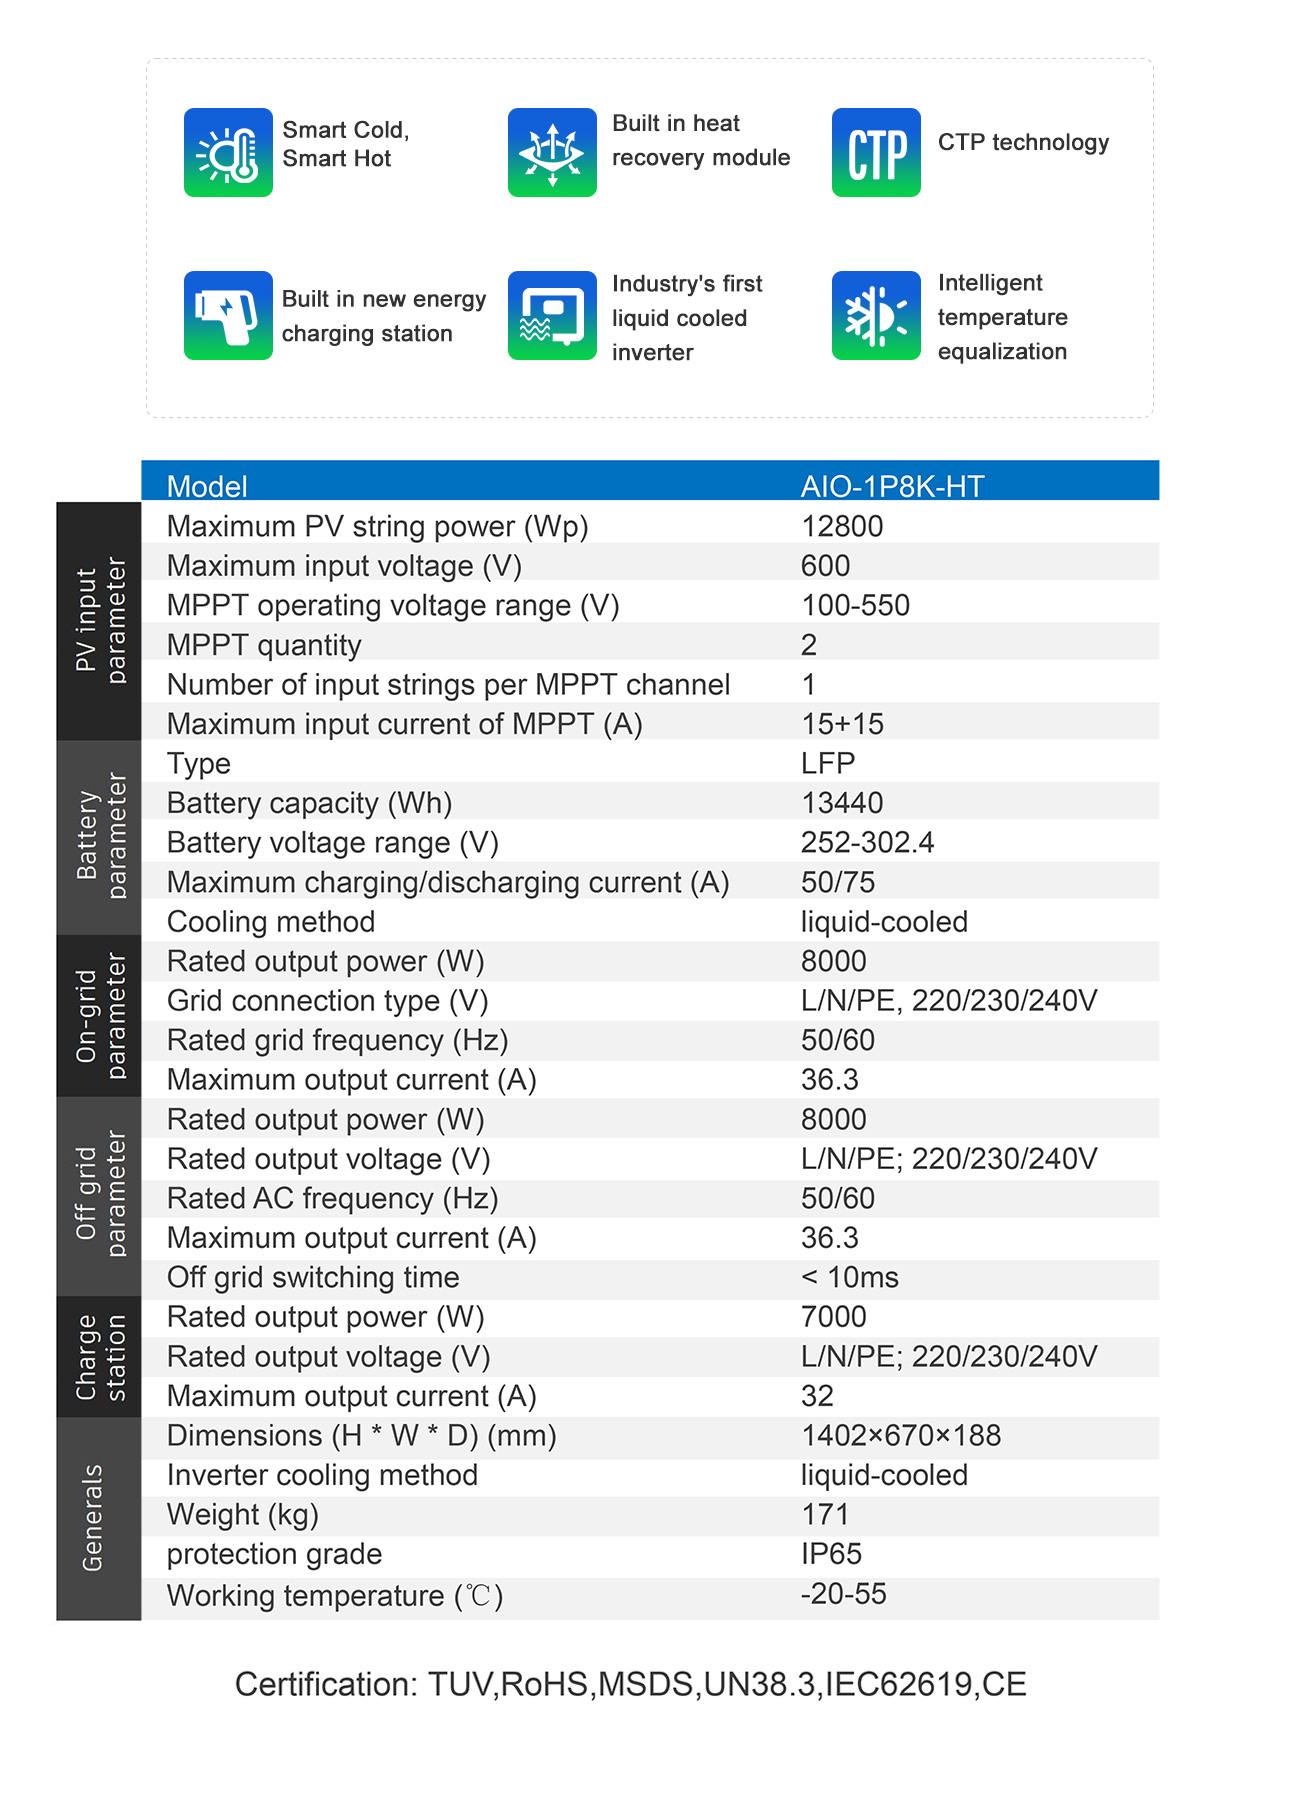Select the 'Smart Cold, Smart Hot' label
This screenshot has height=1800, width=1300.
tap(346, 144)
